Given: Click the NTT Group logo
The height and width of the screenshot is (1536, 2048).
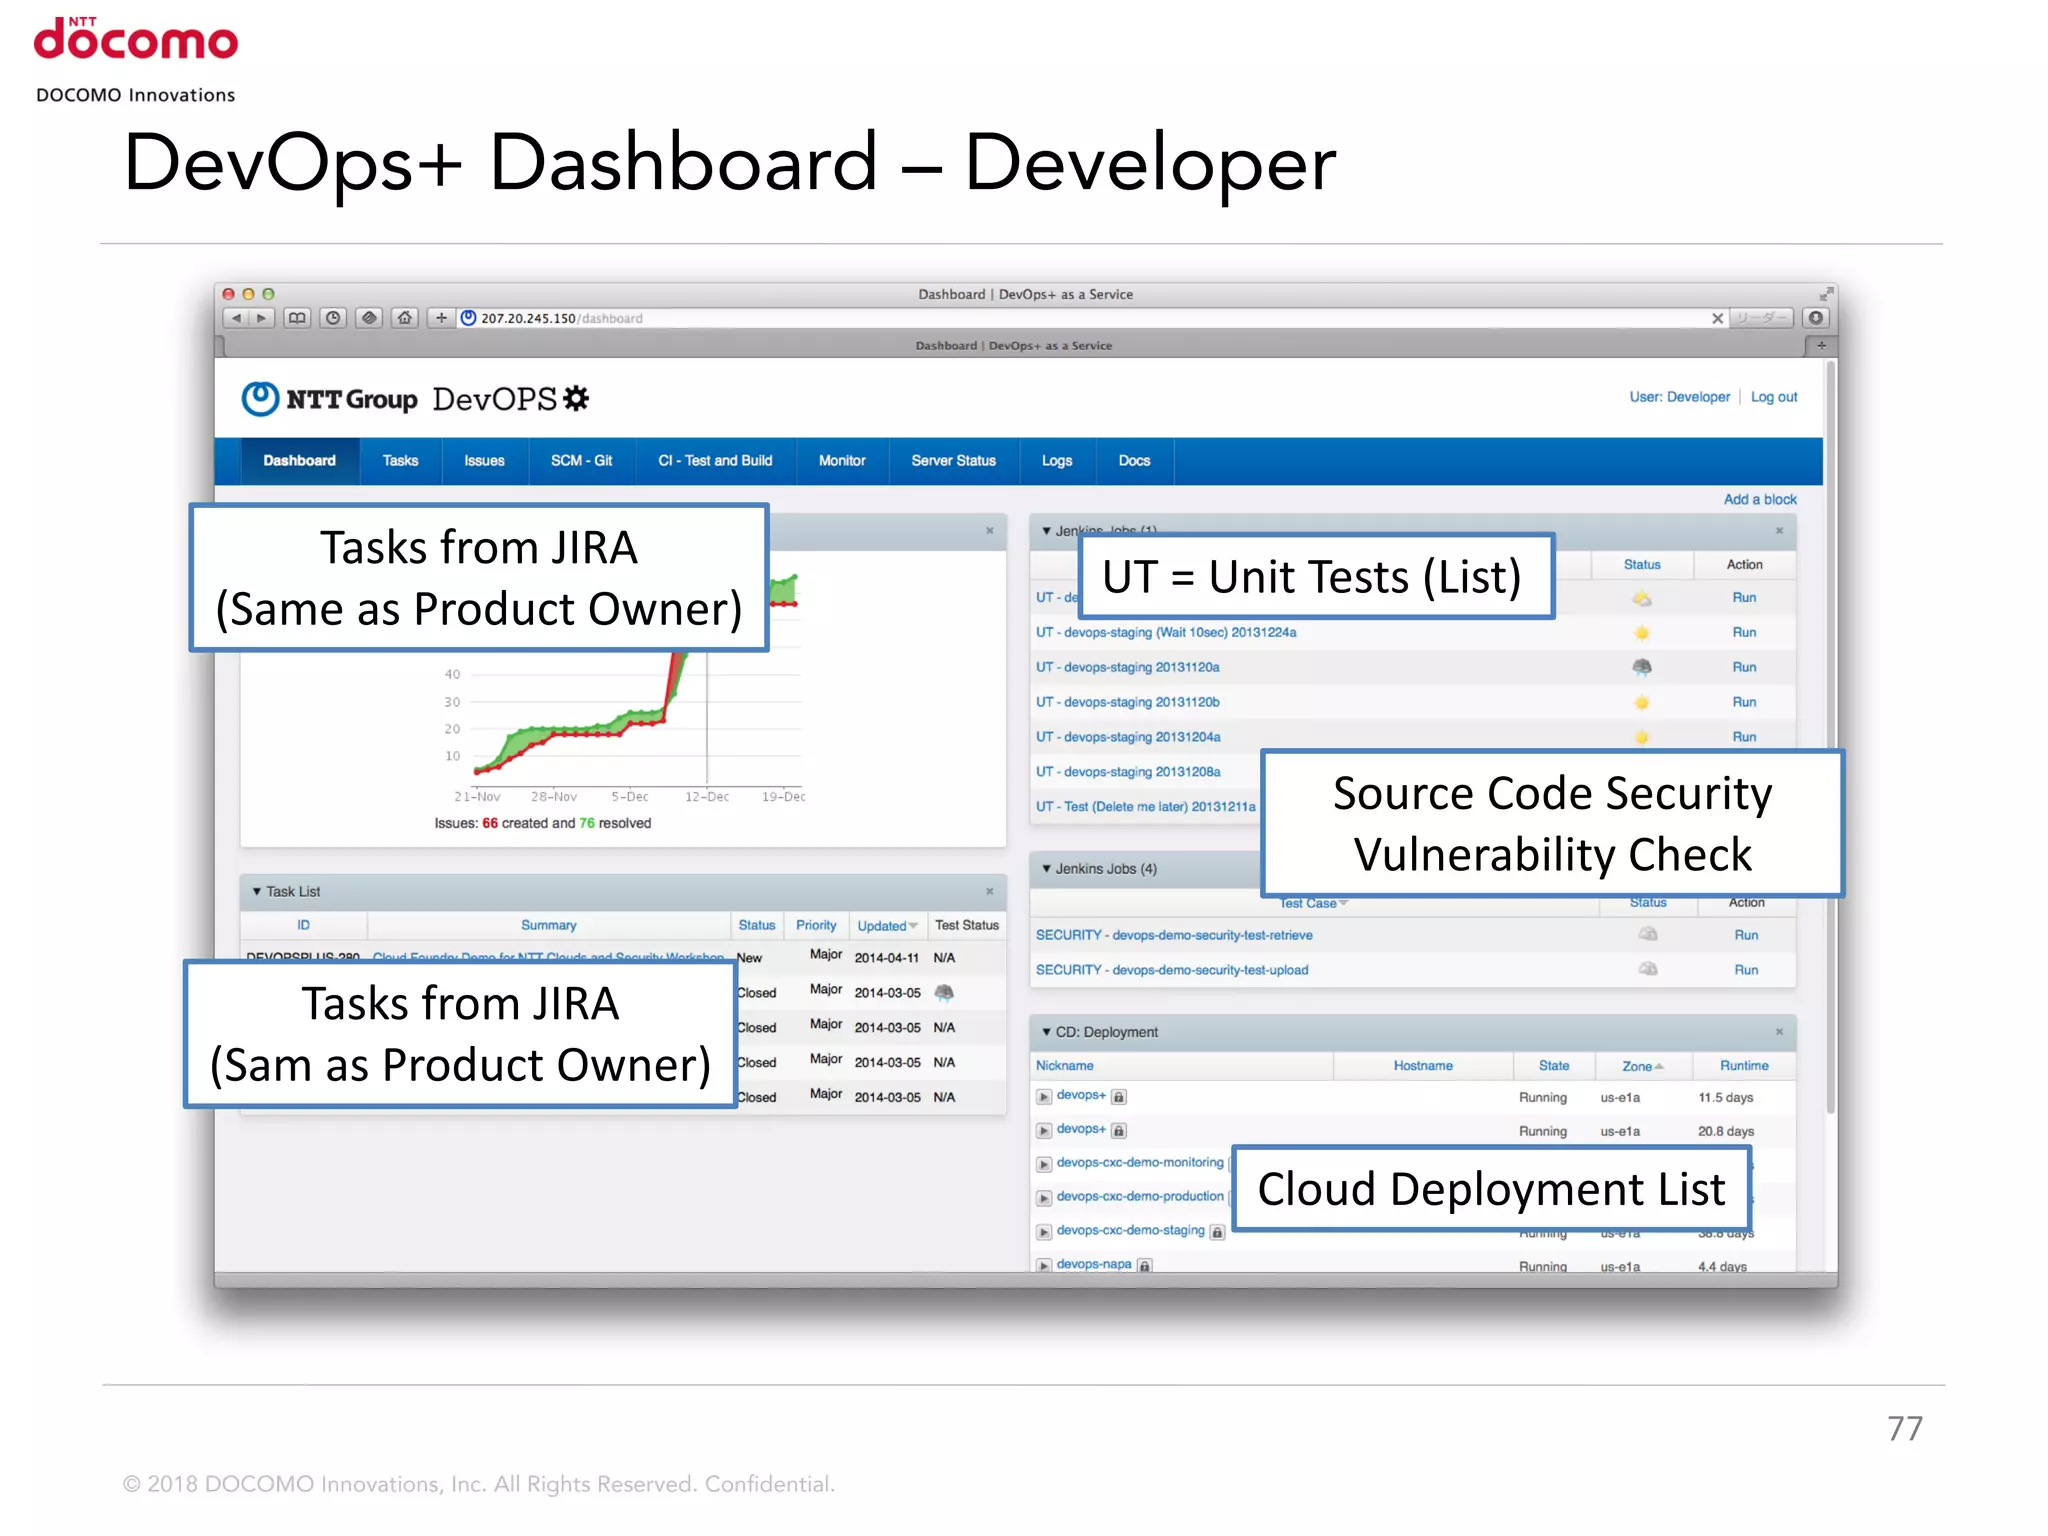Looking at the screenshot, I should tap(330, 399).
